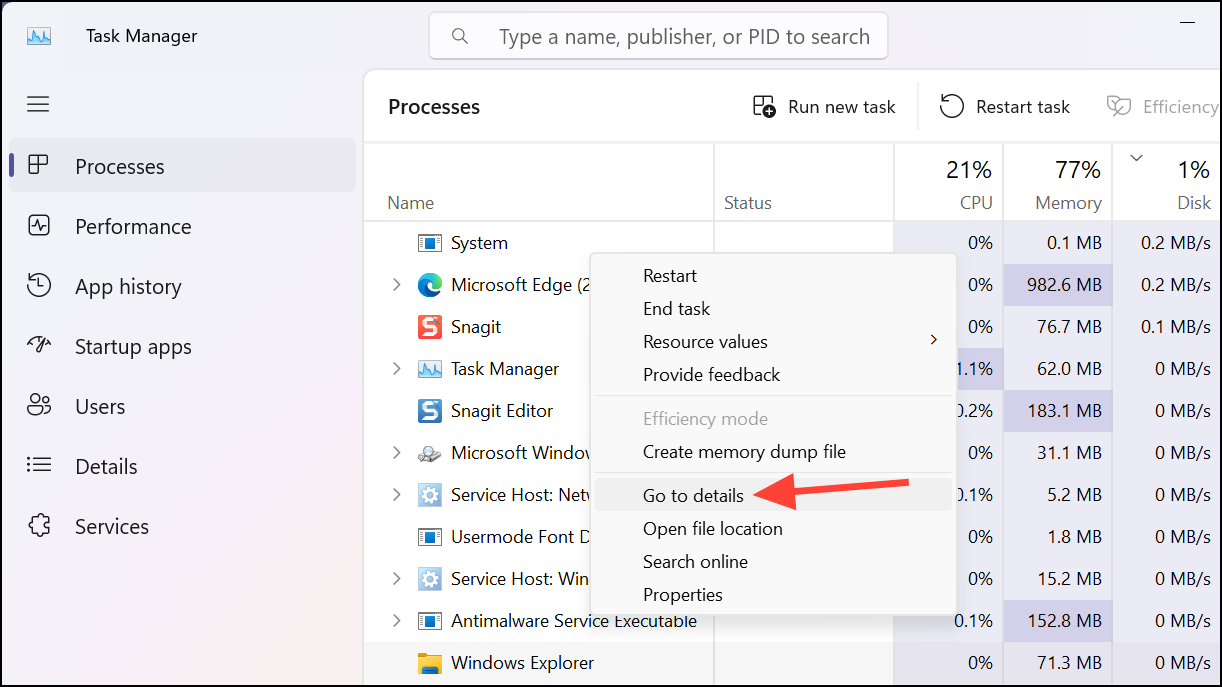Click the Snagit process icon
Viewport: 1222px width, 687px height.
[x=429, y=327]
